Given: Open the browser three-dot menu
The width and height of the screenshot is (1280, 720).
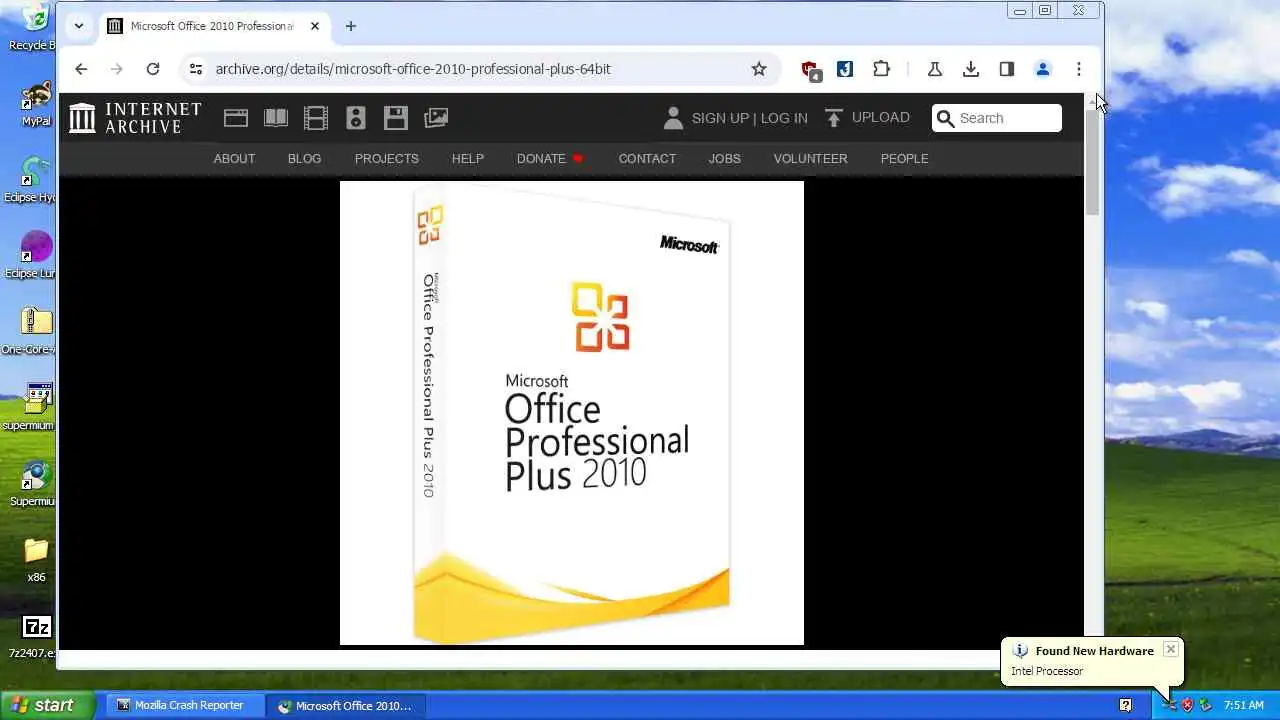Looking at the screenshot, I should [1078, 69].
